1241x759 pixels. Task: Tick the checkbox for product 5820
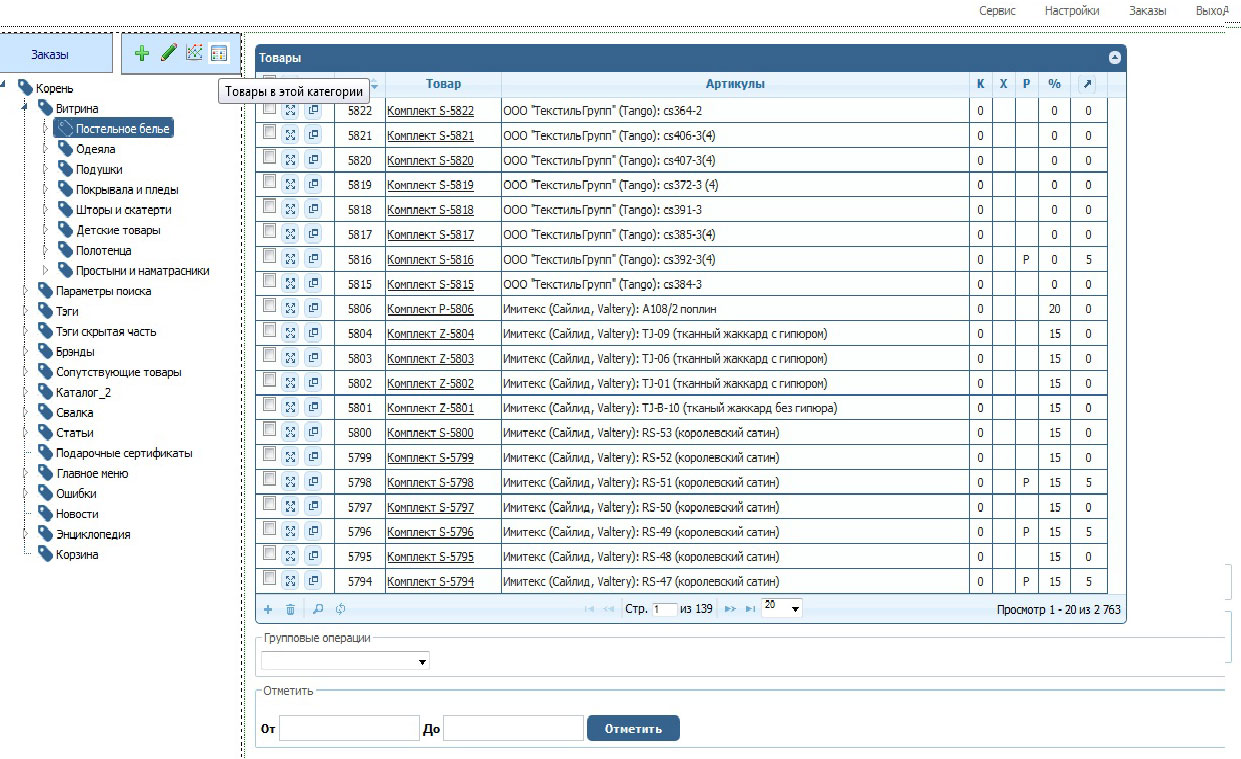pyautogui.click(x=269, y=156)
